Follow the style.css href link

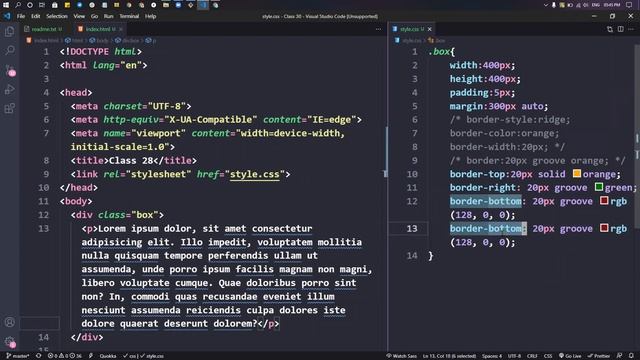255,174
